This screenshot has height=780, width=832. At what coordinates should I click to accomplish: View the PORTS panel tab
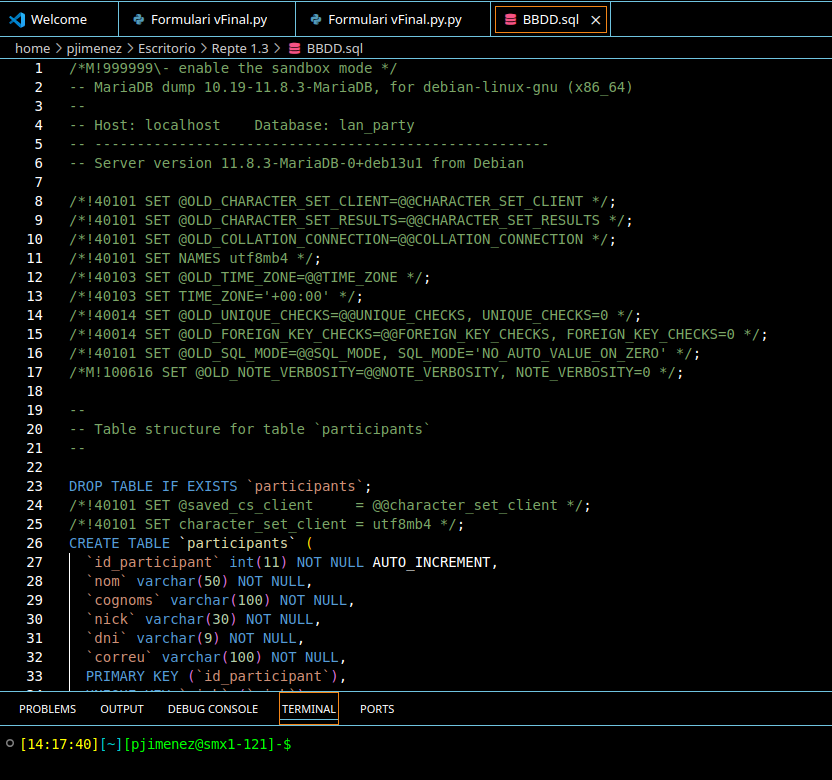tap(377, 709)
